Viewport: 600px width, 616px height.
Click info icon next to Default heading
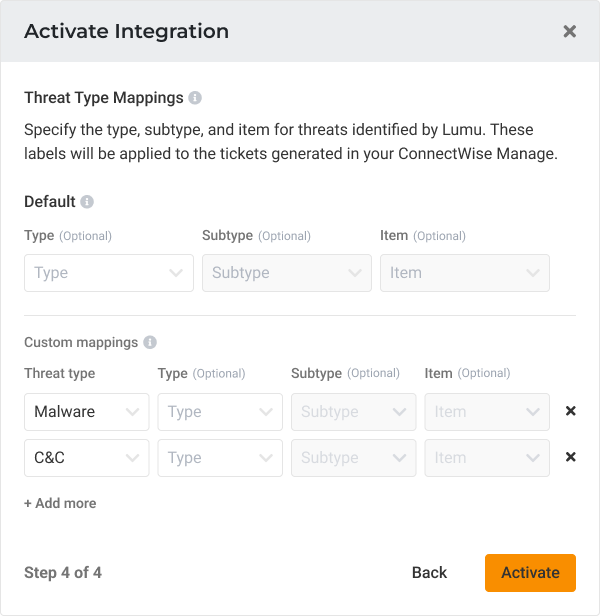coord(87,201)
